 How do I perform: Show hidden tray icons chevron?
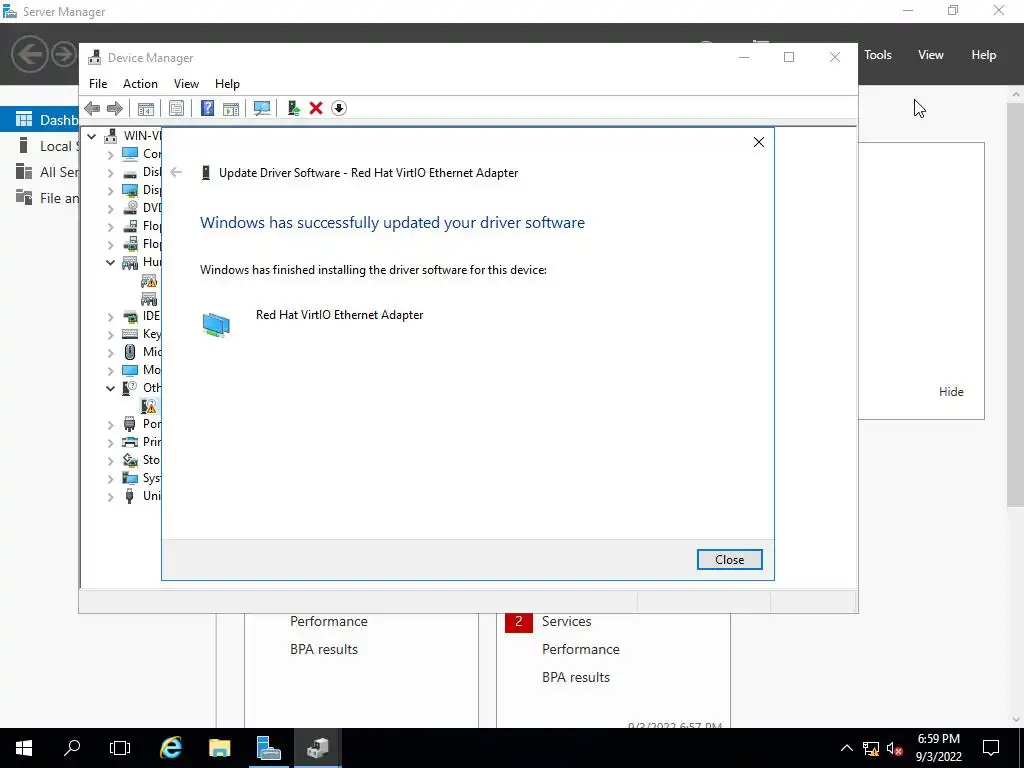pos(846,748)
